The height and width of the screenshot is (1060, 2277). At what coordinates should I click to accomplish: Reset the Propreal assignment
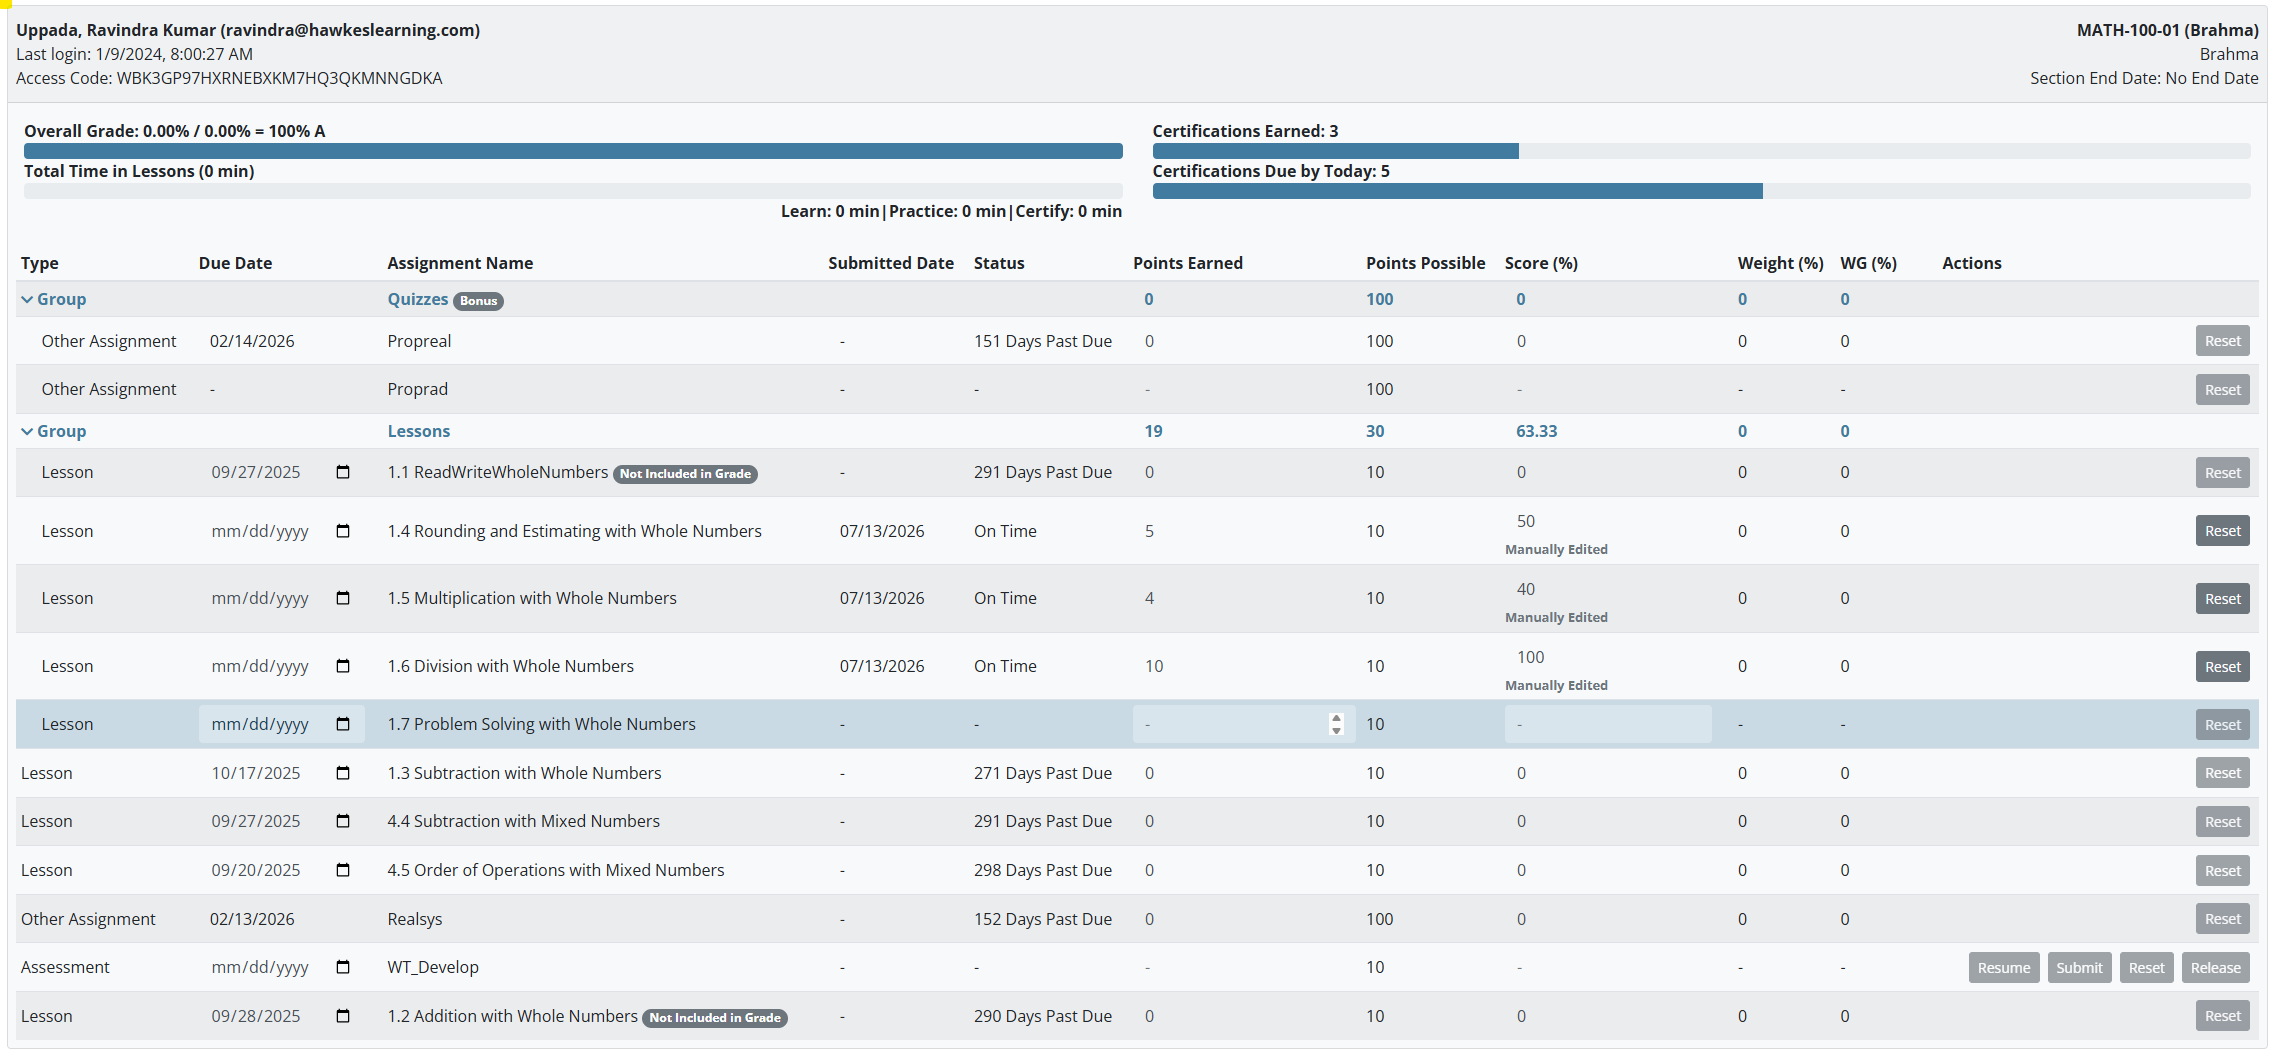click(x=2222, y=341)
